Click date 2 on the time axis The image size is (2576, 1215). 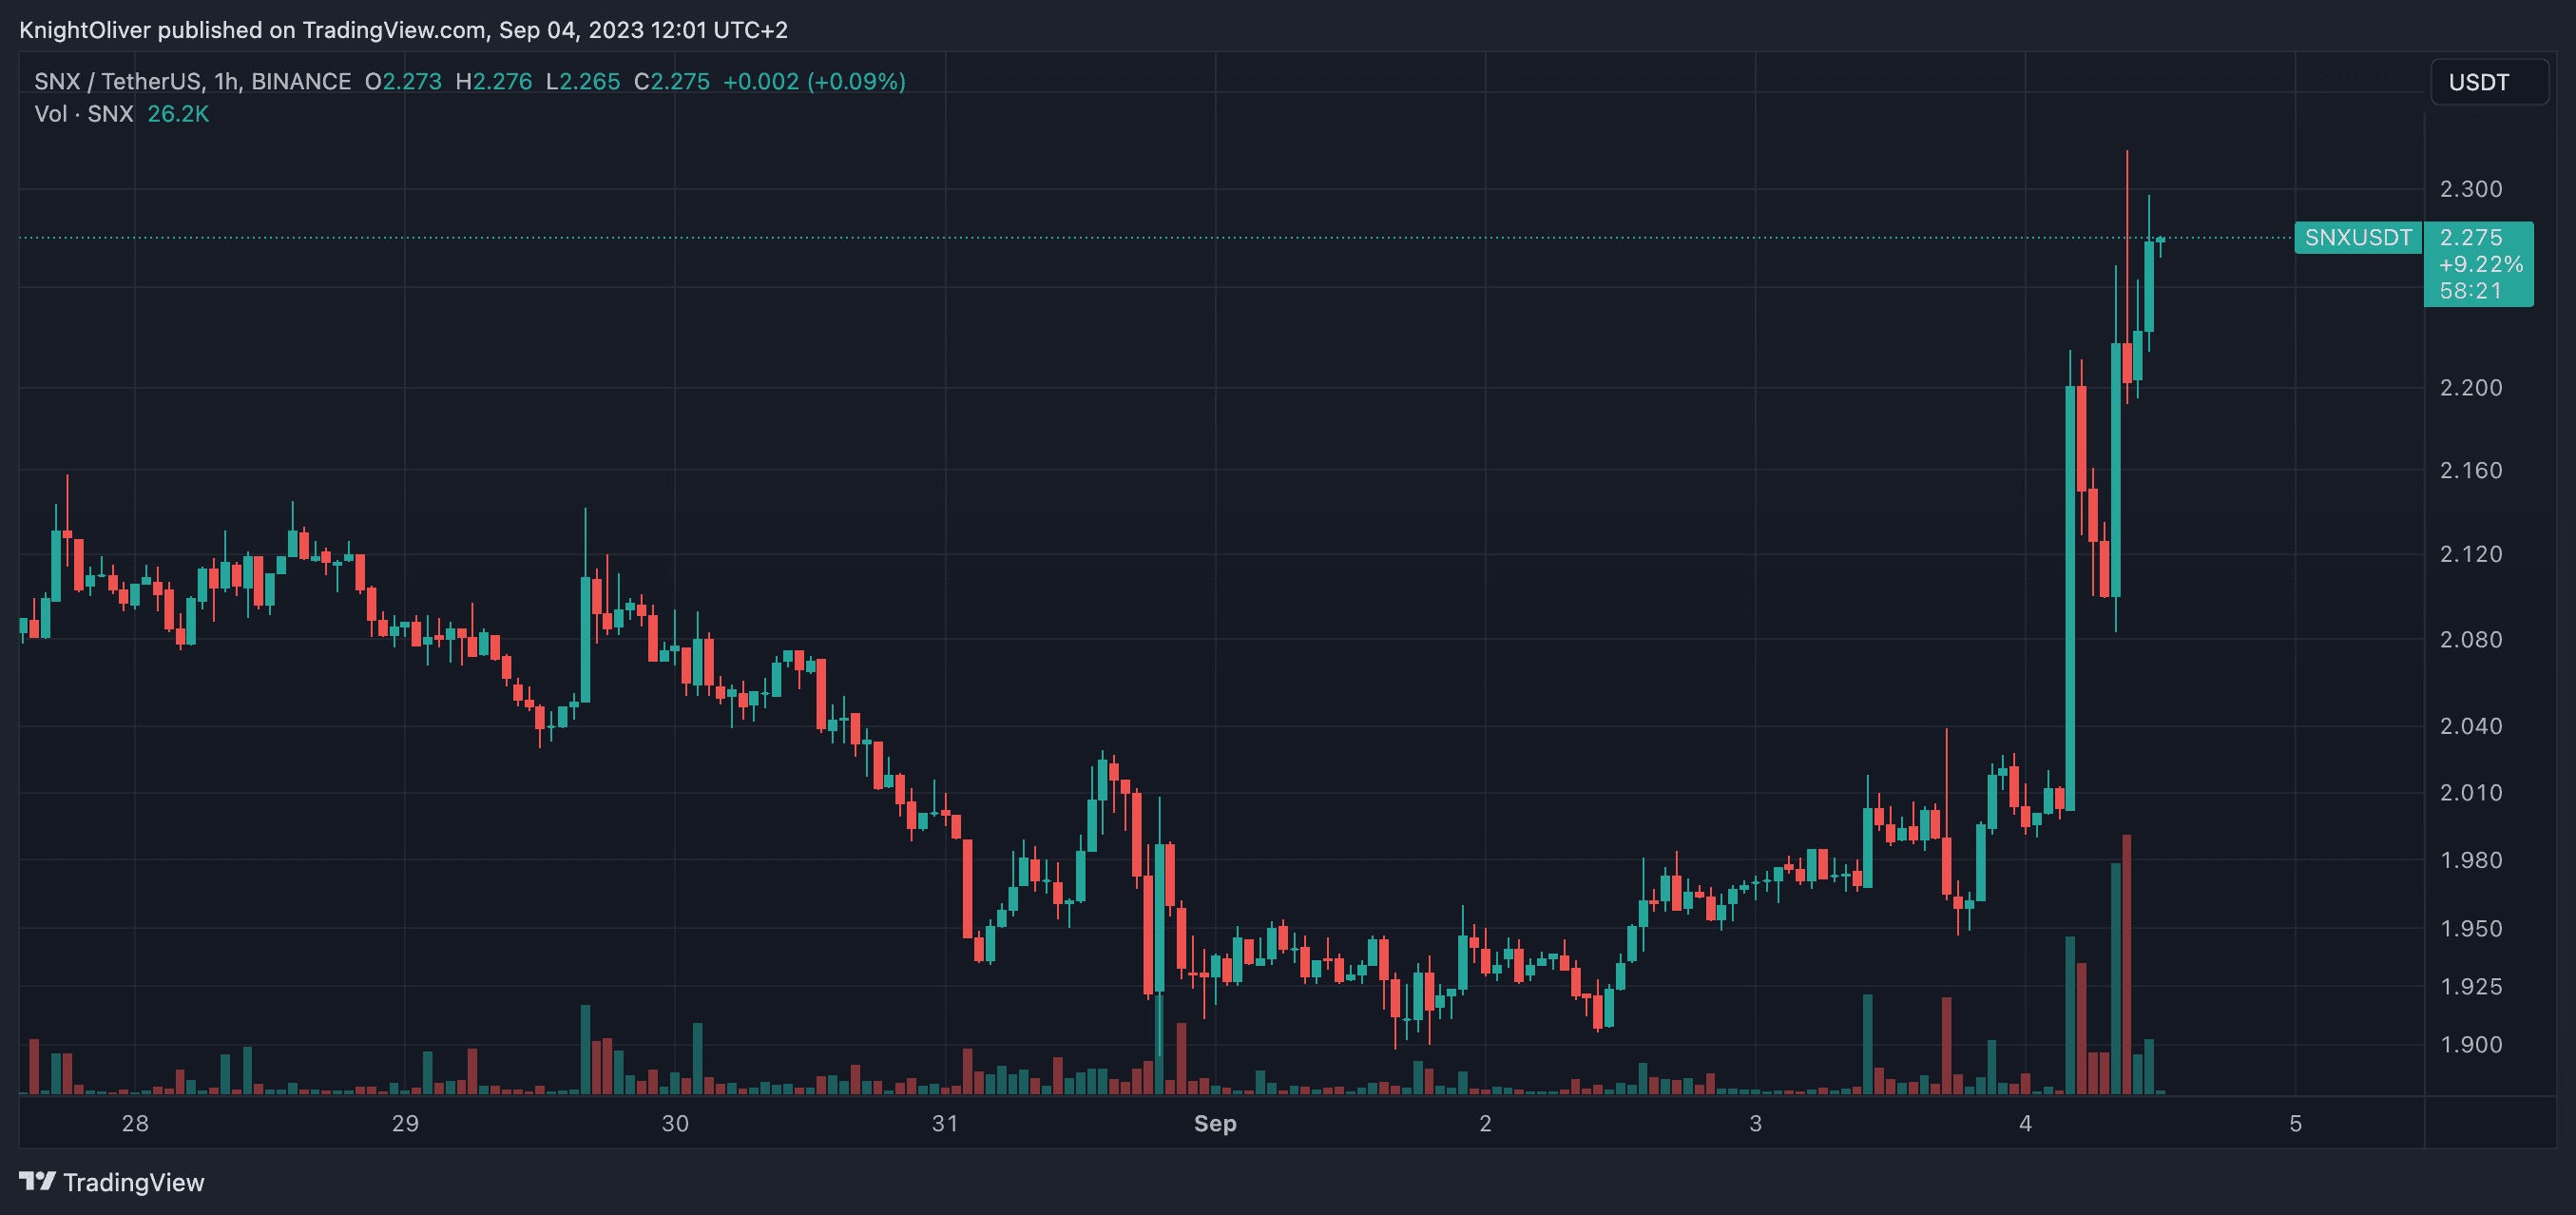pos(1485,1124)
